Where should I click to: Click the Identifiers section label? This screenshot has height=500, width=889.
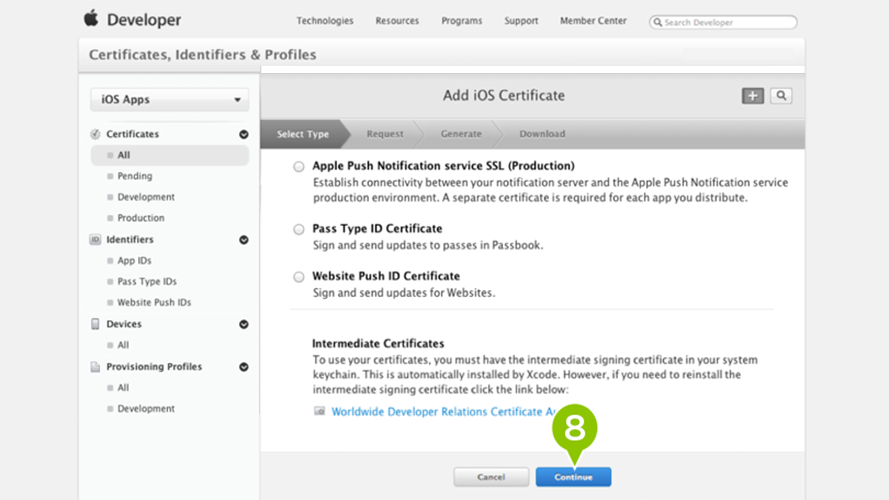pos(130,239)
